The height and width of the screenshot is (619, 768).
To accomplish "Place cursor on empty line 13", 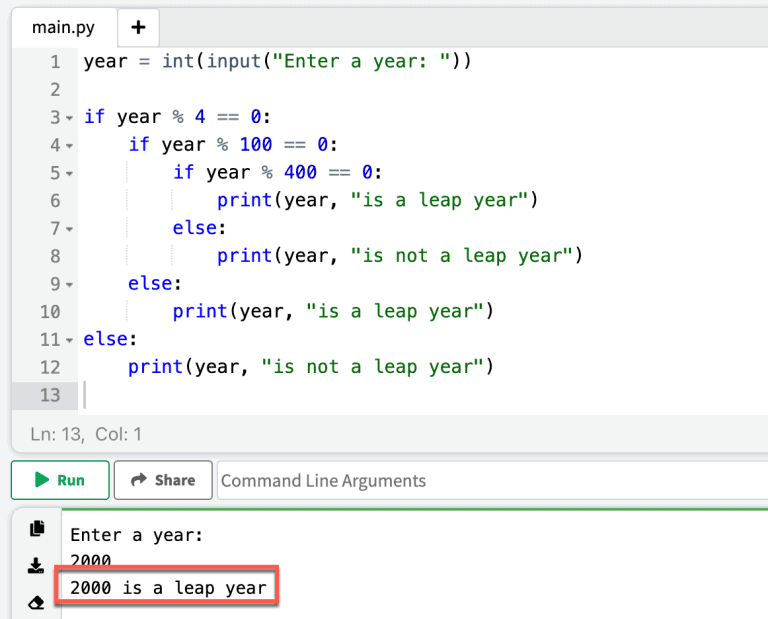I will pos(425,395).
